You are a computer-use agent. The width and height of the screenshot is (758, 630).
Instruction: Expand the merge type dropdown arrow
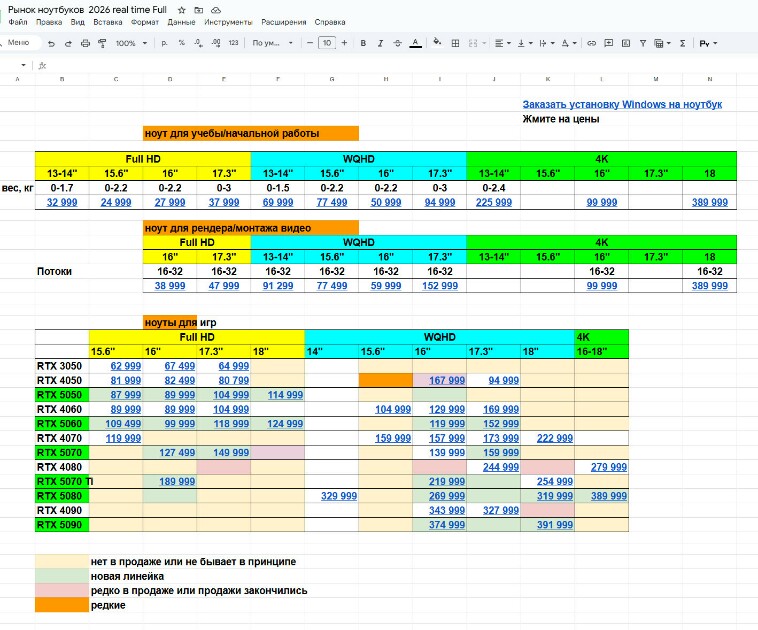point(484,44)
